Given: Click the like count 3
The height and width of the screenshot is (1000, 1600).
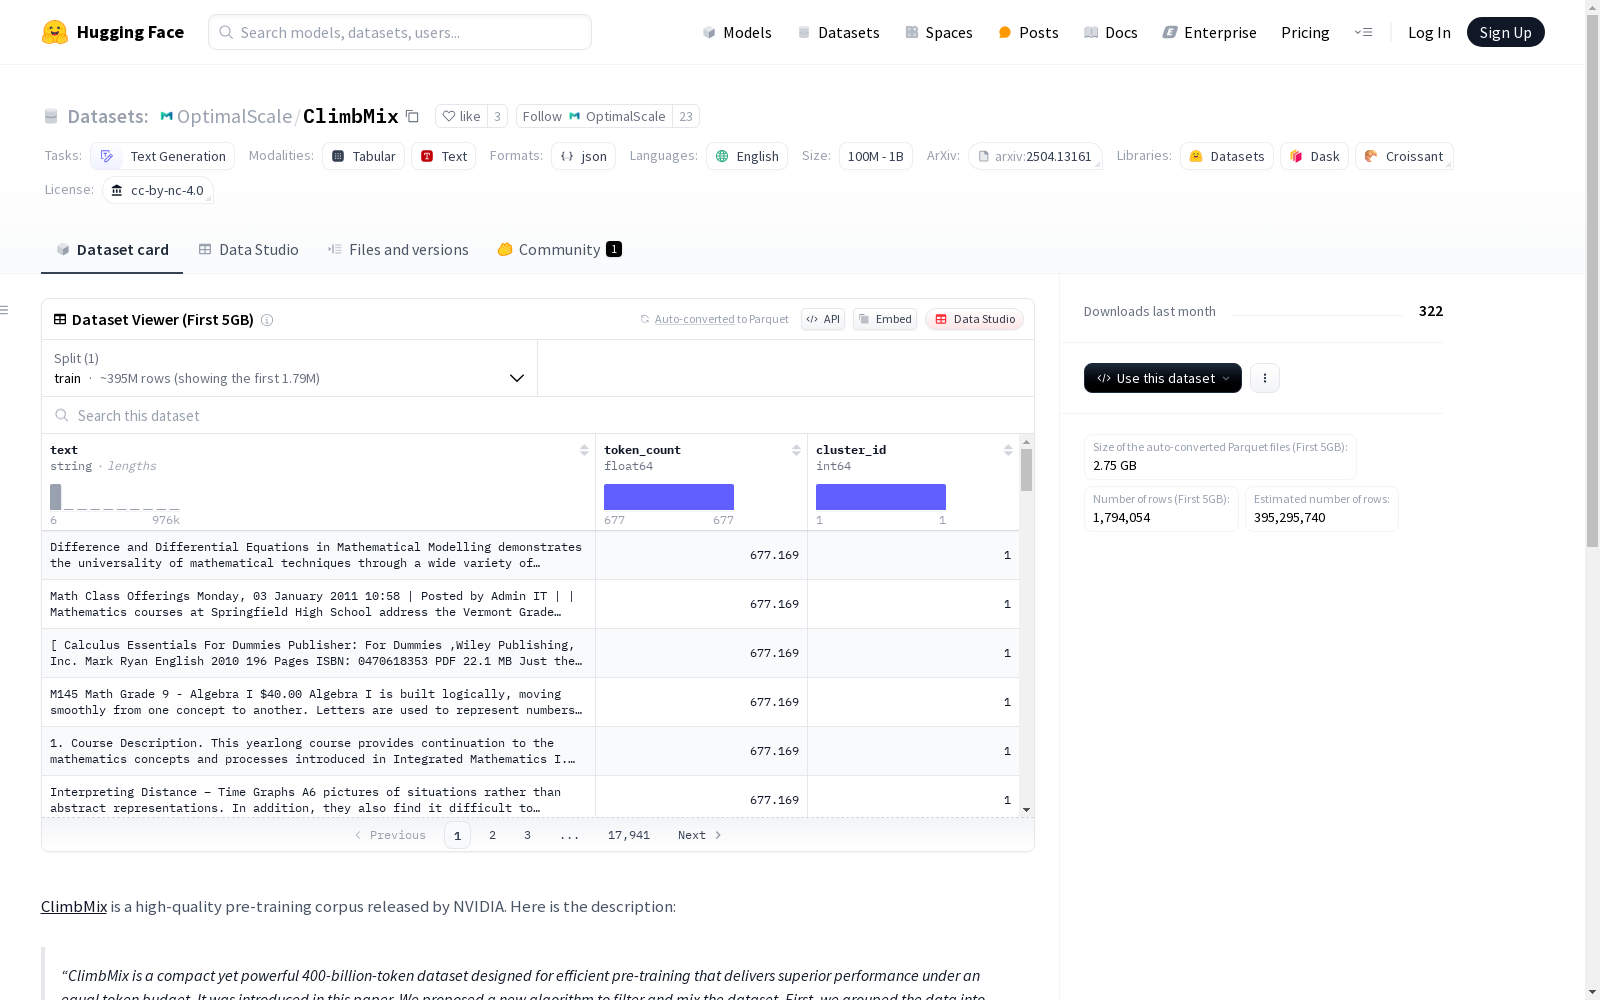Looking at the screenshot, I should (x=497, y=116).
